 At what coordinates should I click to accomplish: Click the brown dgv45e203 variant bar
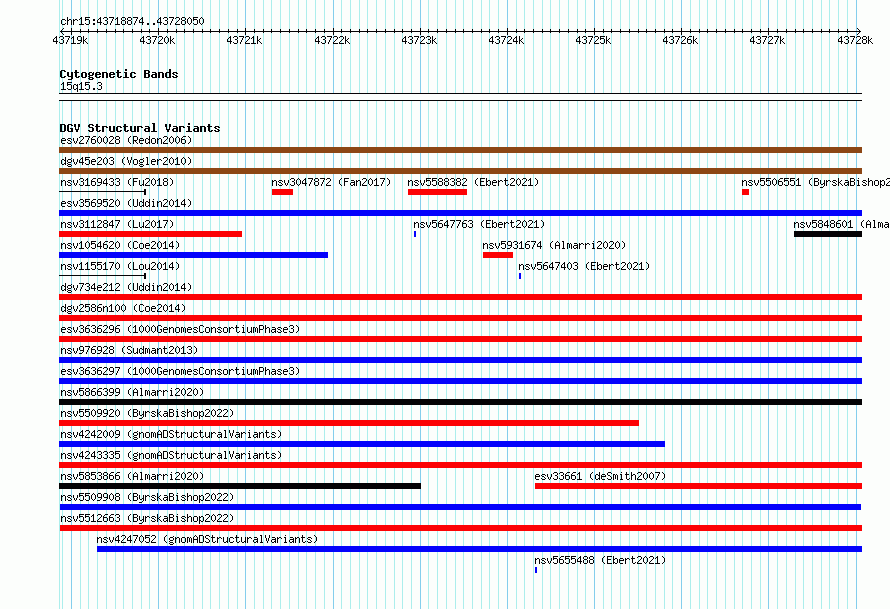(x=460, y=171)
